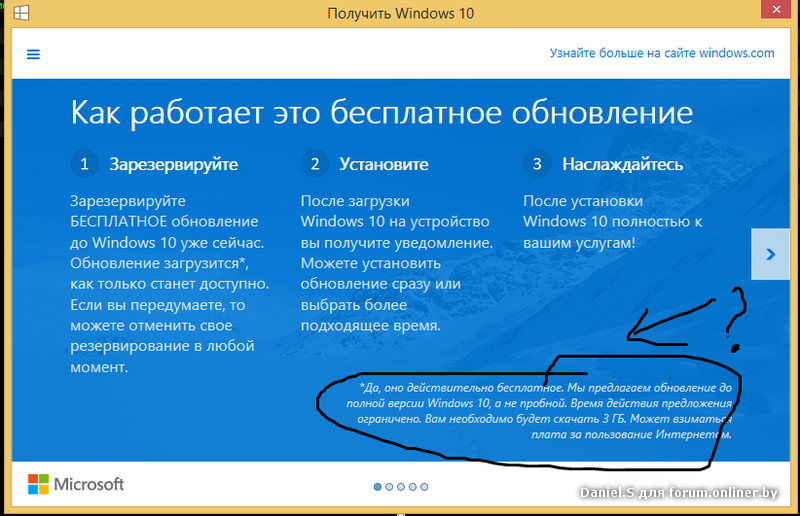Select the fifth page indicator dot
The width and height of the screenshot is (800, 516).
click(424, 487)
